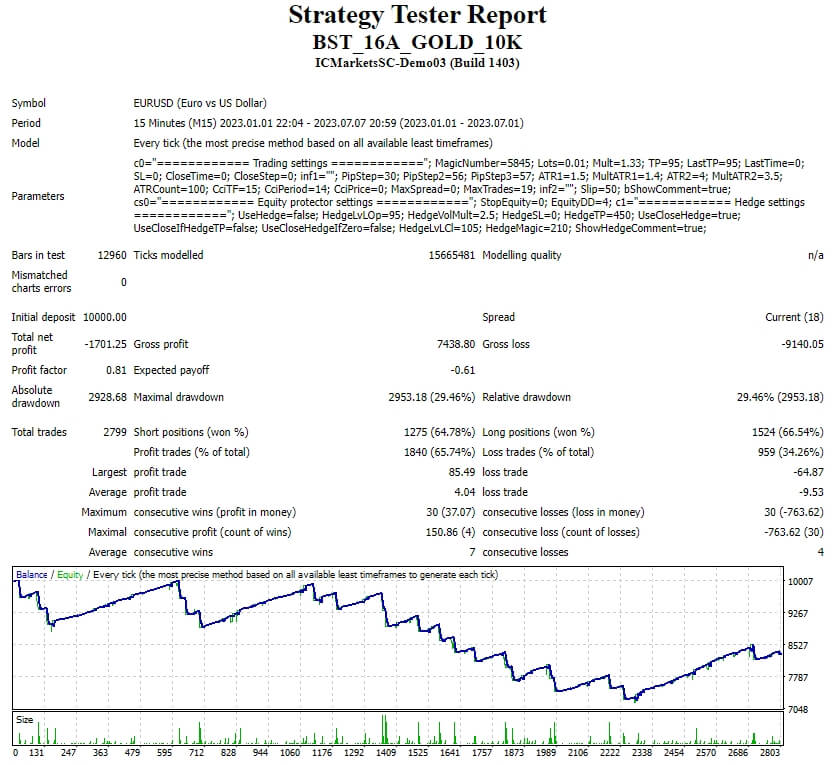838x765 pixels.
Task: Click average consecutive wins value 7
Action: (472, 552)
